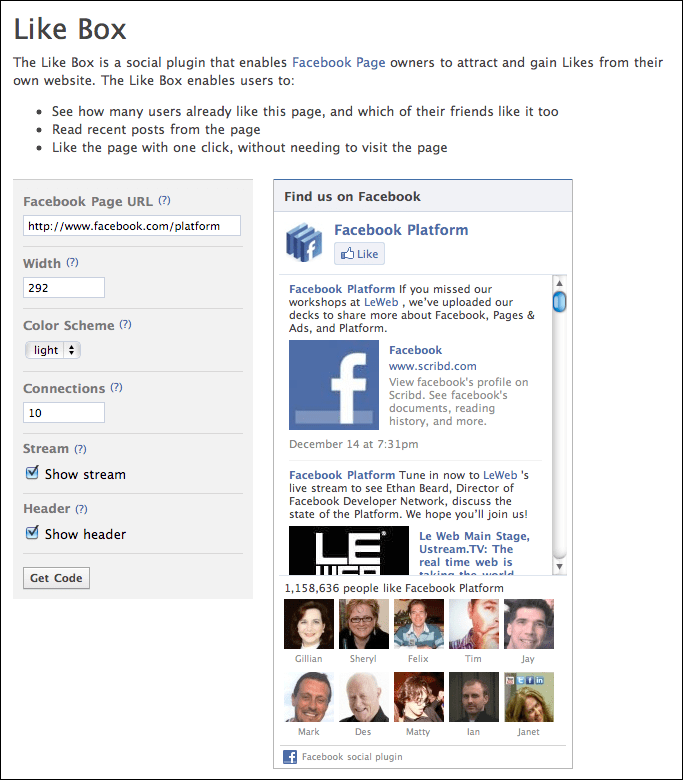Image resolution: width=683 pixels, height=780 pixels.
Task: Click '1,158,636 people like Facebook Platform' text
Action: click(x=394, y=588)
